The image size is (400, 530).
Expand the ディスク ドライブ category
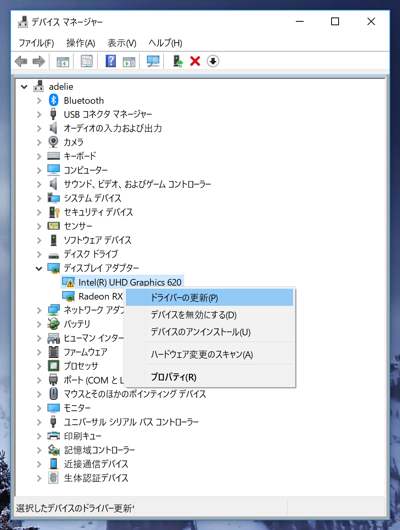pos(39,254)
